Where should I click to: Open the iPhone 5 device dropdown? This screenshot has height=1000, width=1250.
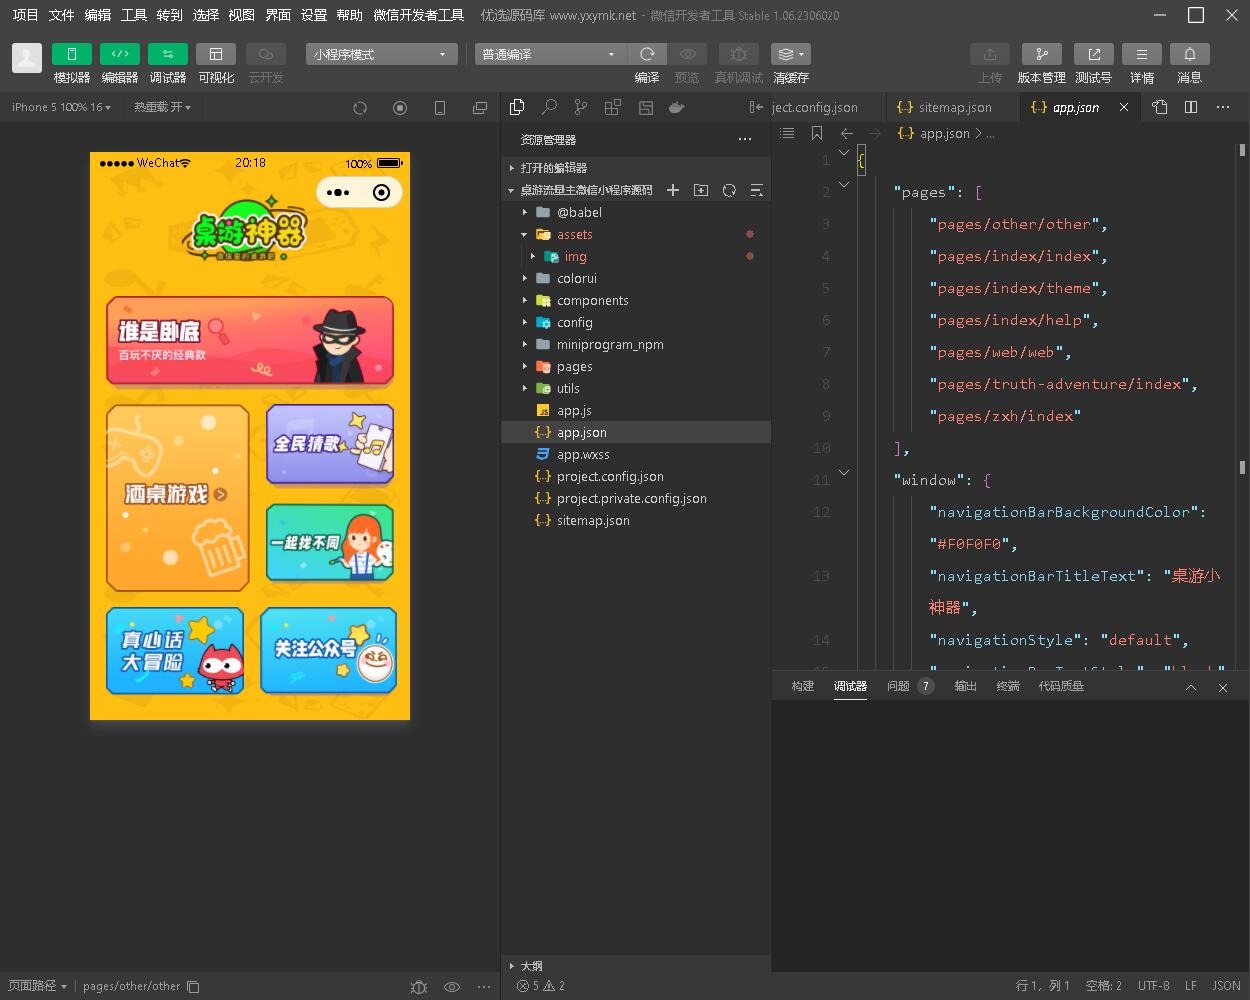(x=61, y=107)
